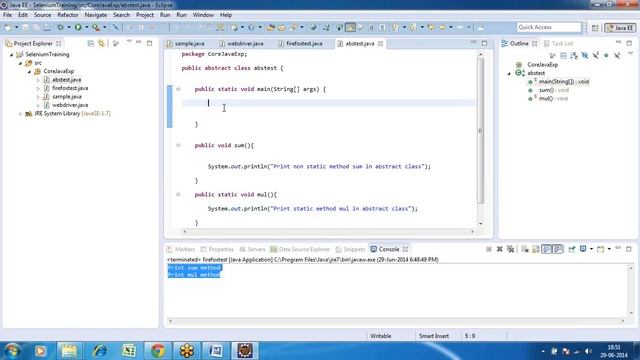This screenshot has width=640, height=360.
Task: Click Remove Launch icon in Console toolbar
Action: 500,249
